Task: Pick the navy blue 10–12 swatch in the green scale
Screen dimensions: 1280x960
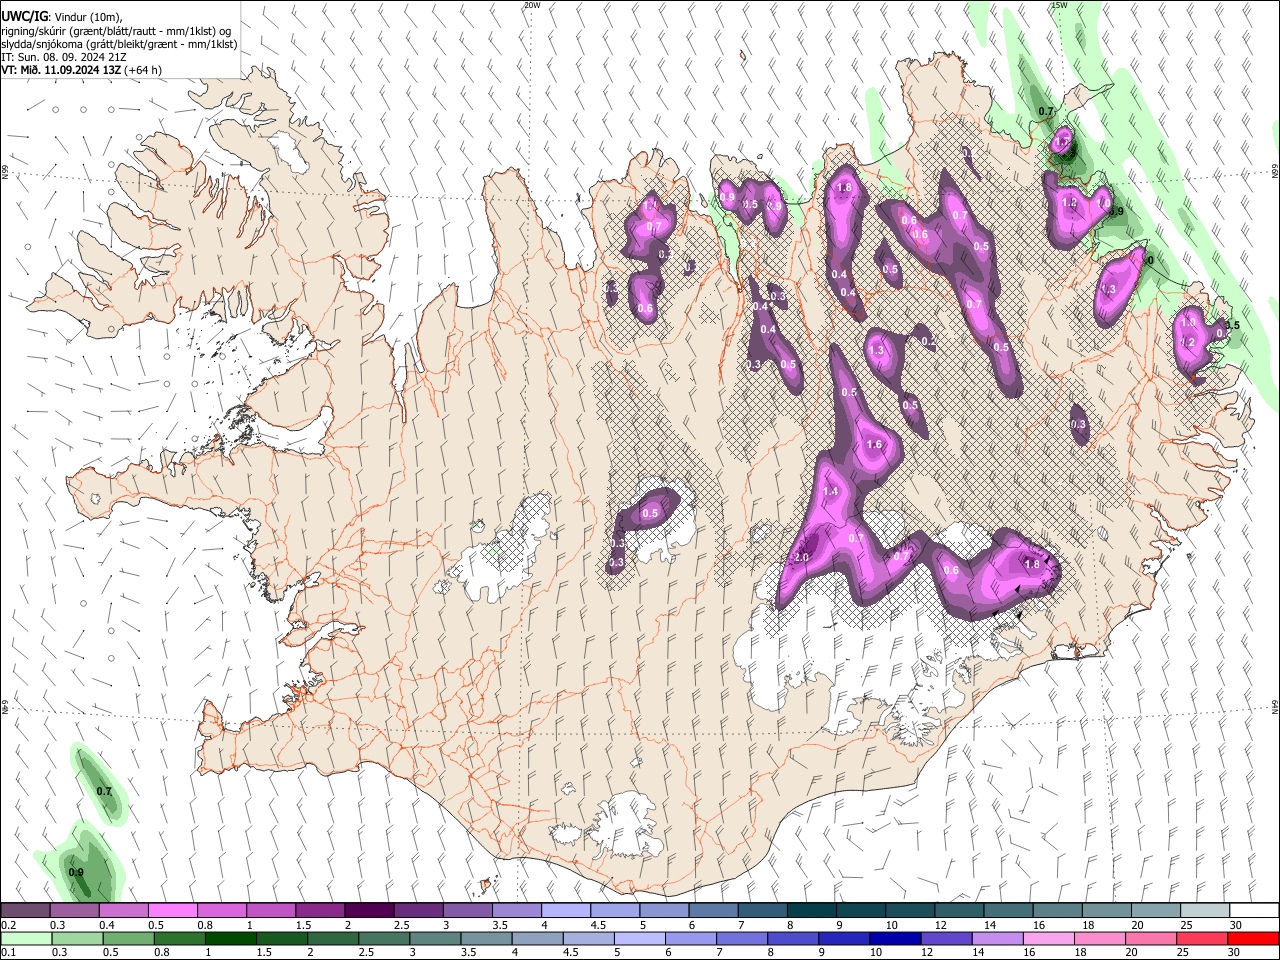Action: coord(893,939)
